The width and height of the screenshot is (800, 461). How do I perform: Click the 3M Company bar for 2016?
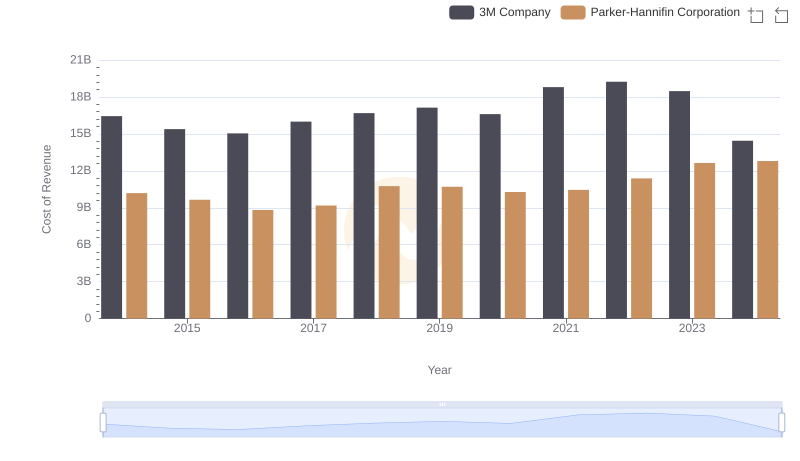[x=238, y=226]
